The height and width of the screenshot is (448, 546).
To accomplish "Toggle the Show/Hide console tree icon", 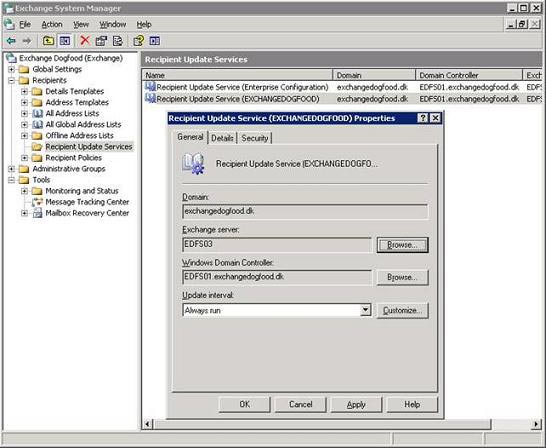I will point(65,41).
